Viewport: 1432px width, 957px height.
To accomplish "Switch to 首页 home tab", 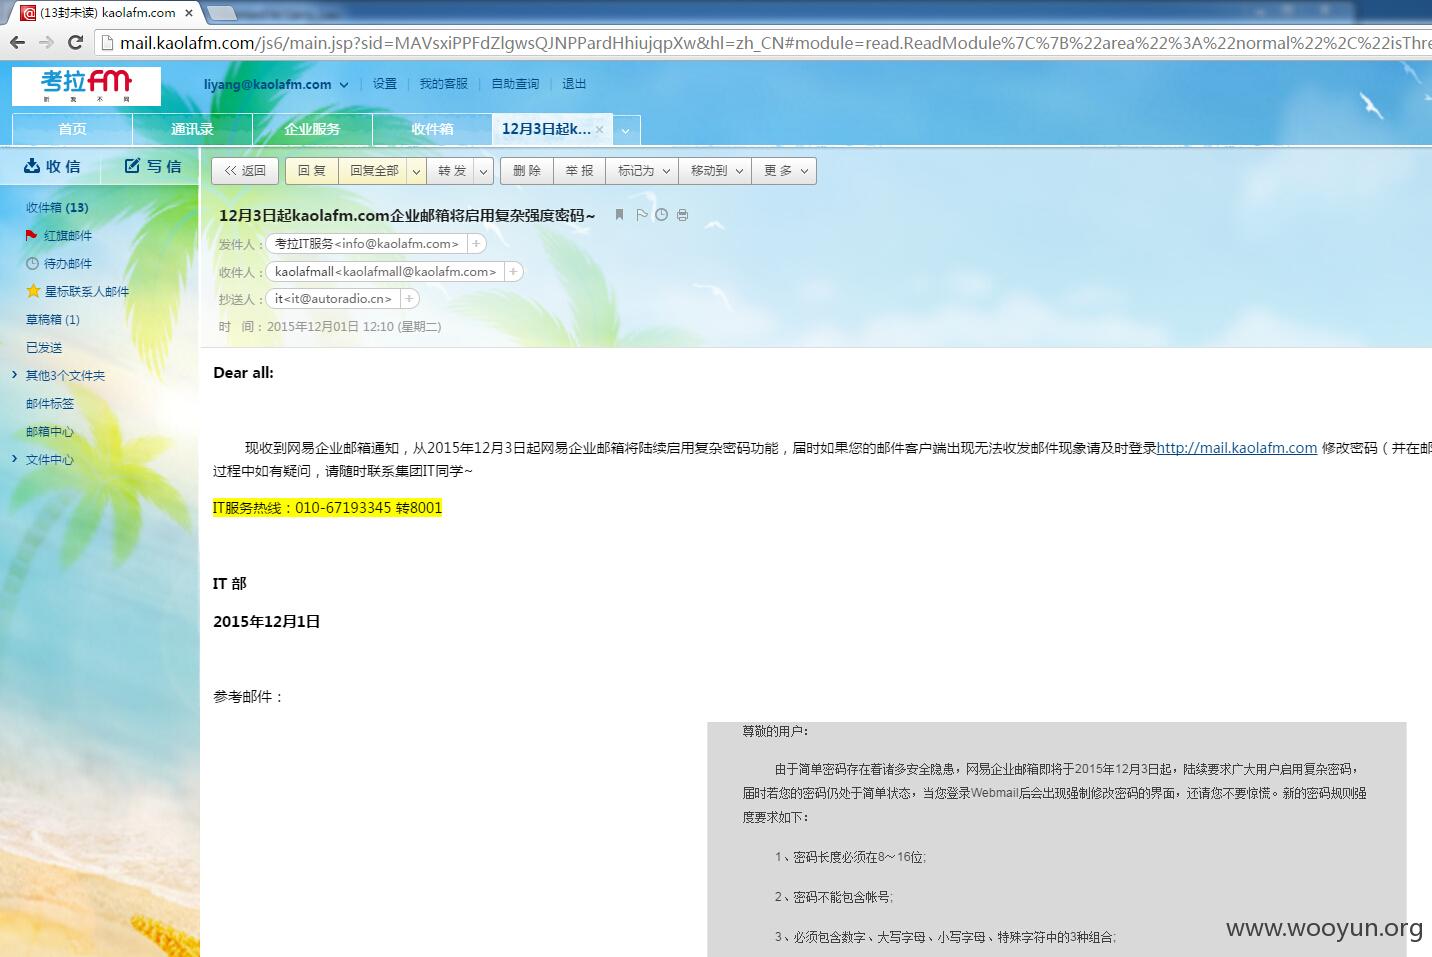I will 72,129.
